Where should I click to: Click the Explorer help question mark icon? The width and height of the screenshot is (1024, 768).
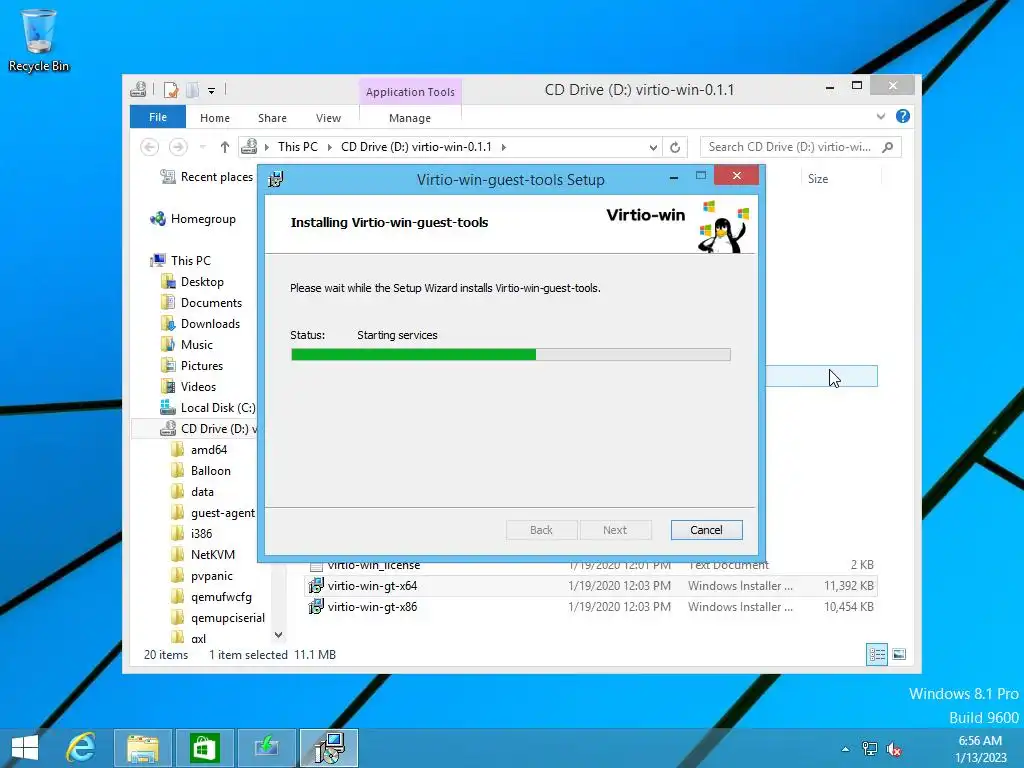[x=903, y=116]
